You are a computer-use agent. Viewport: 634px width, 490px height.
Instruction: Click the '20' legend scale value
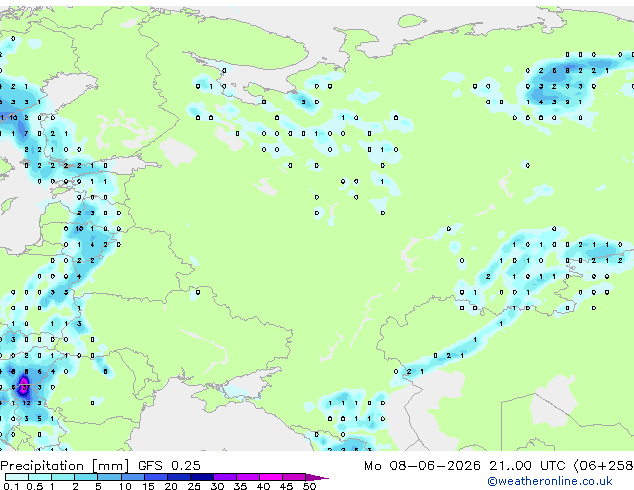(x=171, y=486)
